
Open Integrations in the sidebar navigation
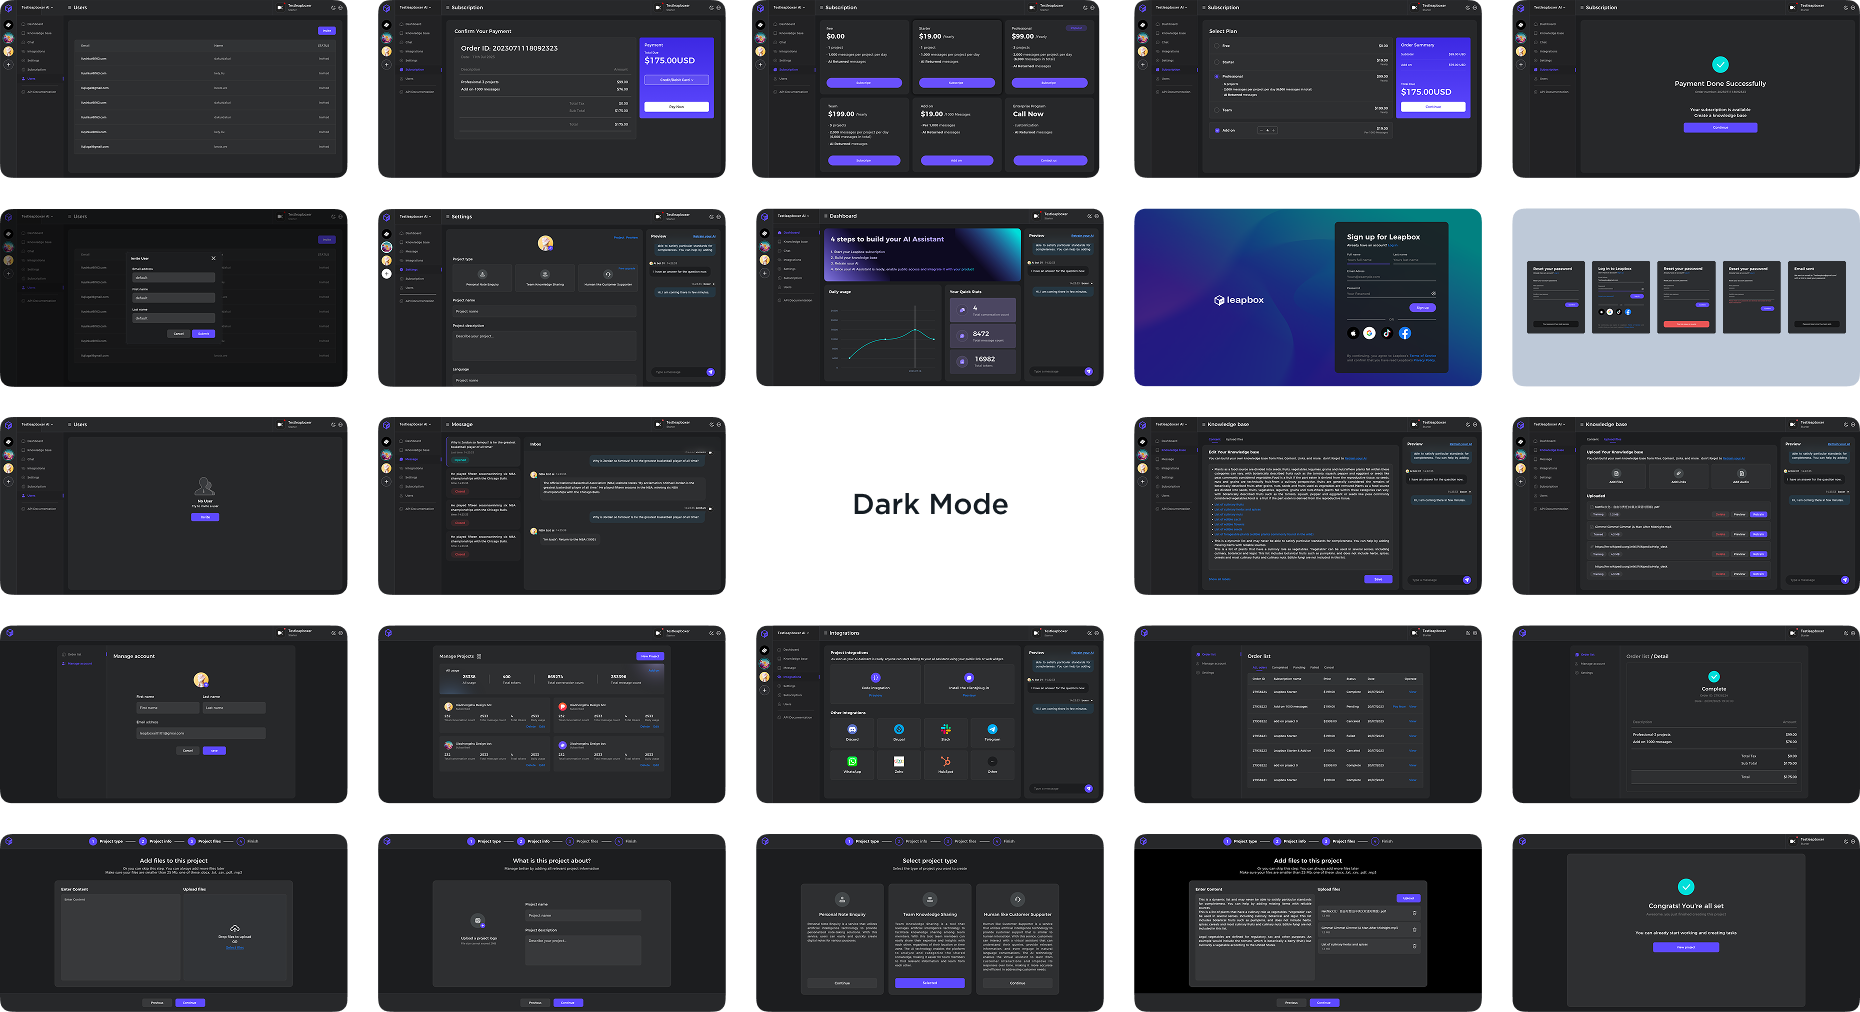[x=790, y=676]
